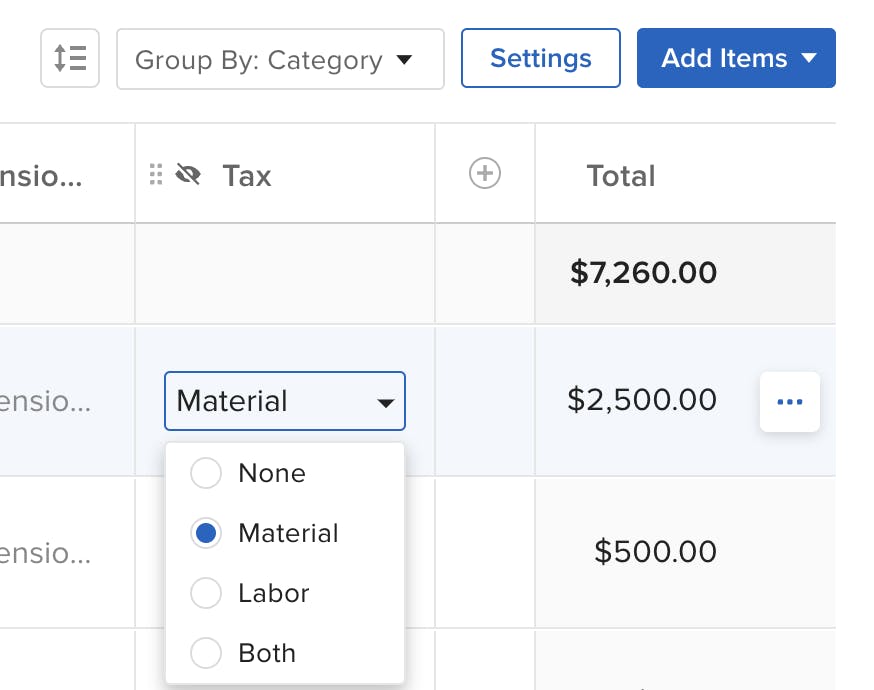This screenshot has height=690, width=874.
Task: Click the chevron on Group By: Category
Action: click(404, 60)
